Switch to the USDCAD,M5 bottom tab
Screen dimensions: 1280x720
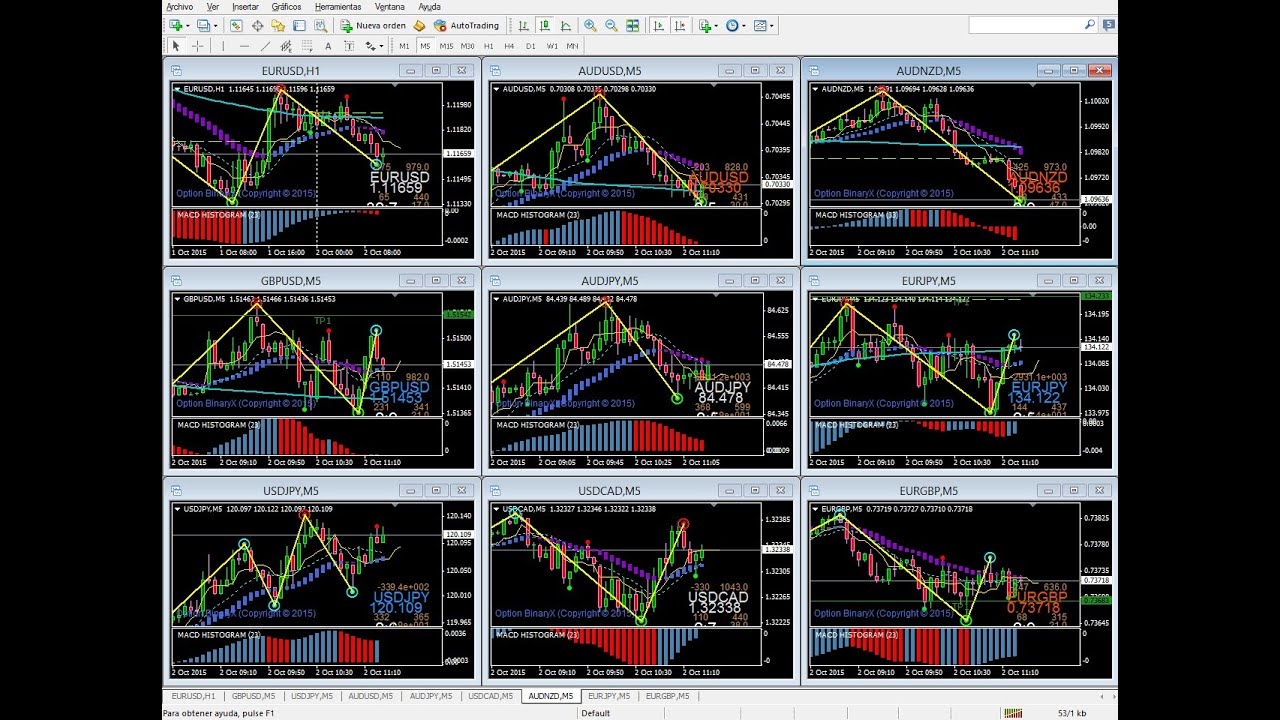(490, 696)
